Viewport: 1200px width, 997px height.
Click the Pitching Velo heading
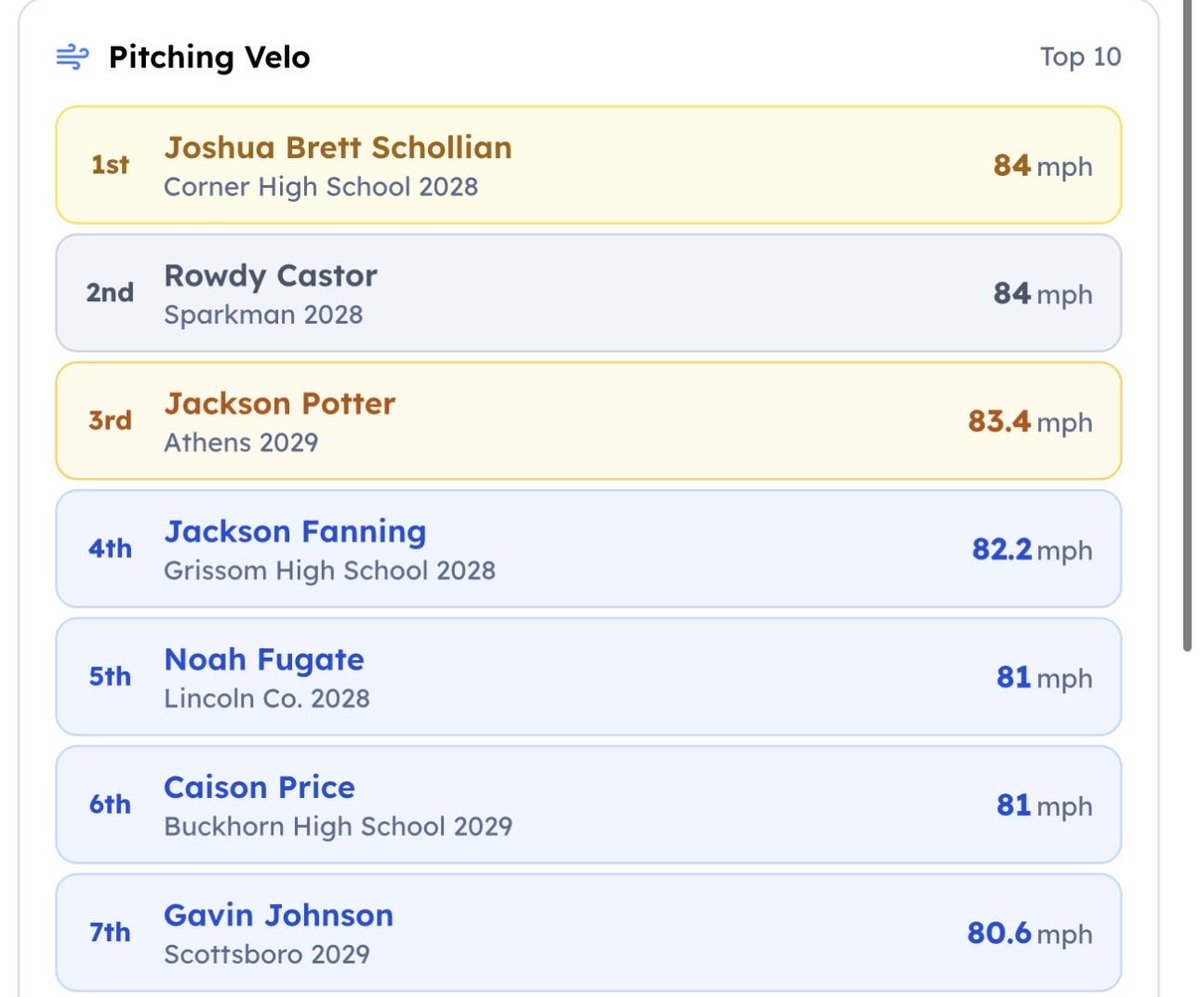[209, 58]
